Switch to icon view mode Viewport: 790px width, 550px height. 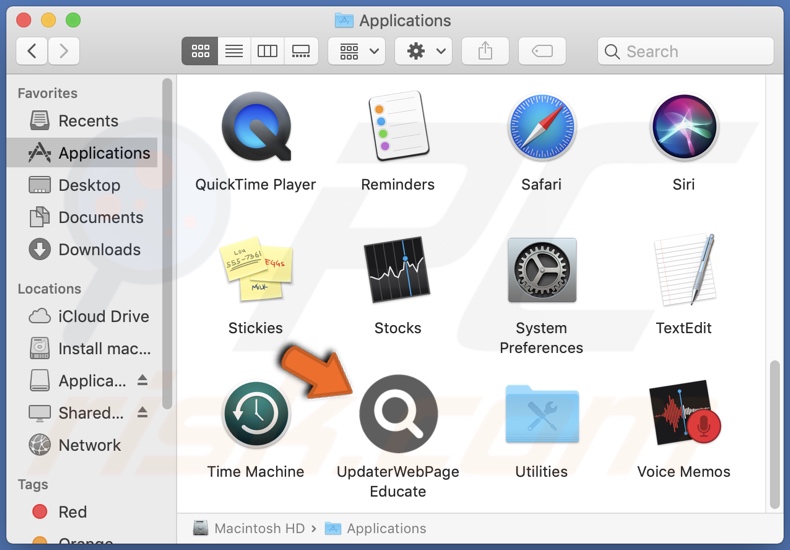pos(199,51)
